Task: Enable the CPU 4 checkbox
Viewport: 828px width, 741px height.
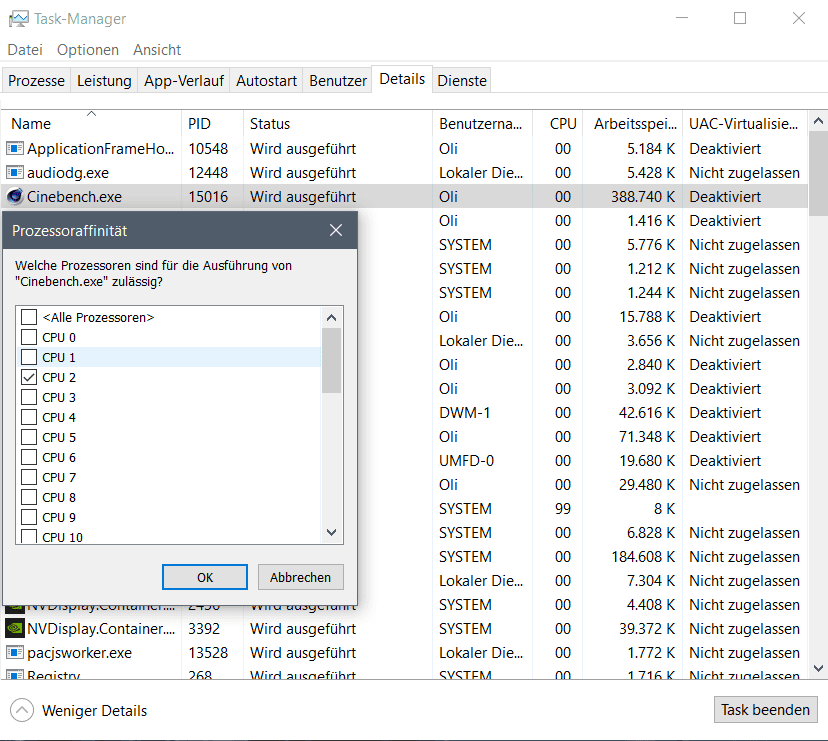Action: (x=29, y=417)
